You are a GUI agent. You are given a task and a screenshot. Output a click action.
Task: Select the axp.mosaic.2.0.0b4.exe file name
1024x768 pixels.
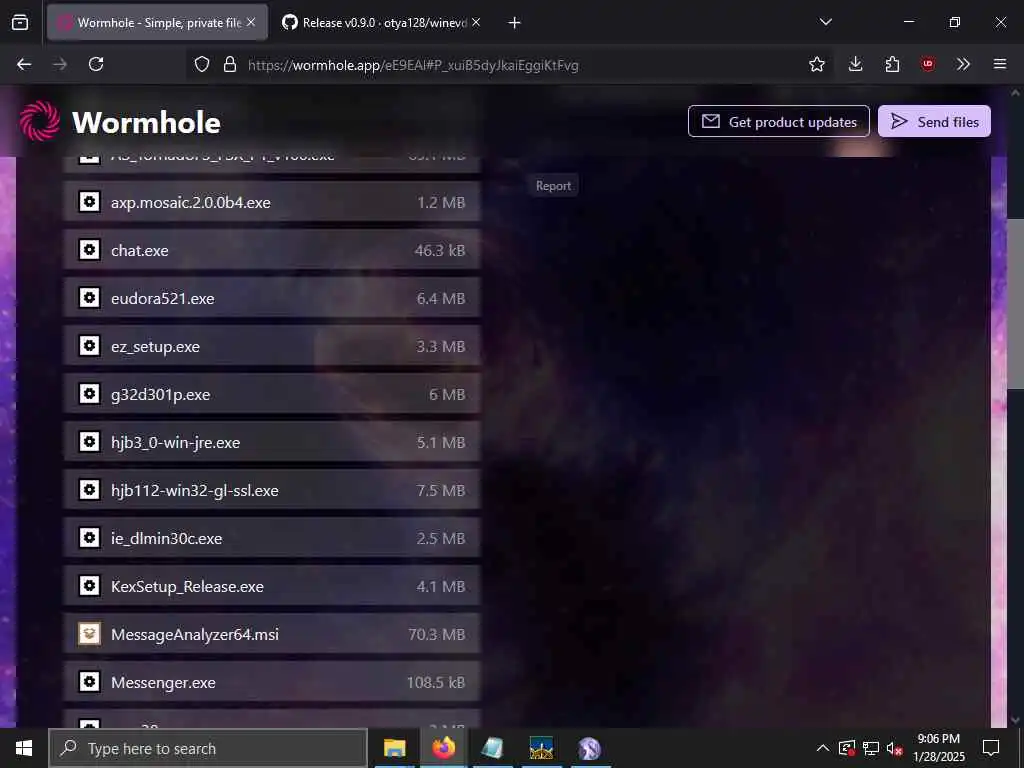coord(191,202)
